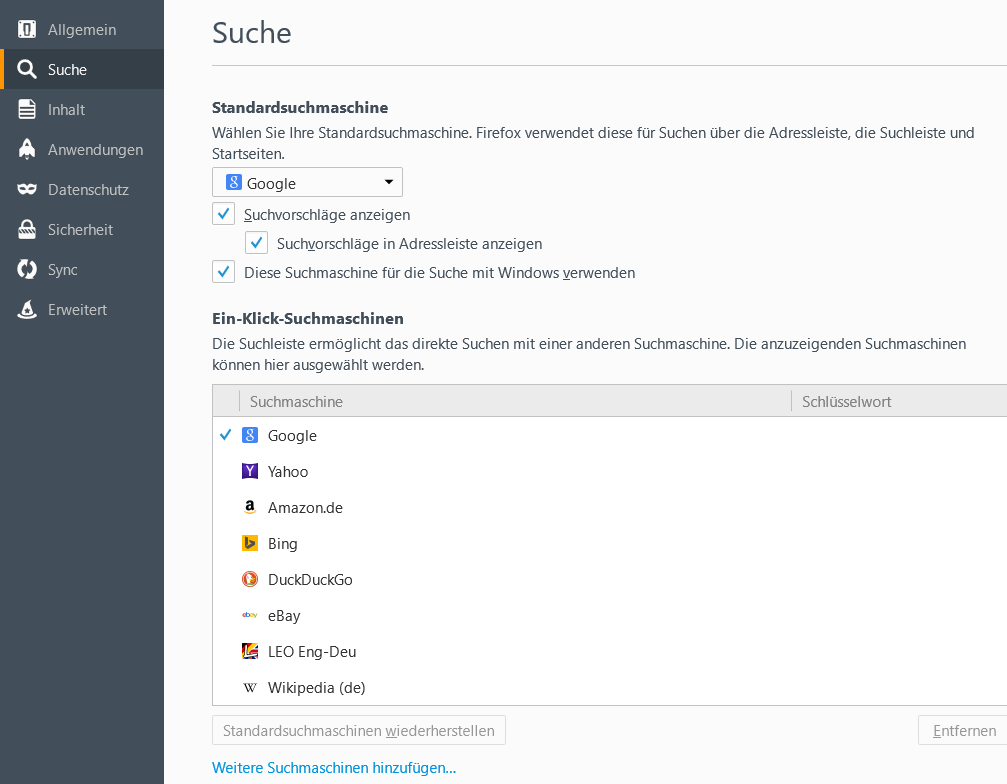This screenshot has width=1007, height=784.
Task: Sort by the Suchmaschine column header
Action: tap(514, 401)
